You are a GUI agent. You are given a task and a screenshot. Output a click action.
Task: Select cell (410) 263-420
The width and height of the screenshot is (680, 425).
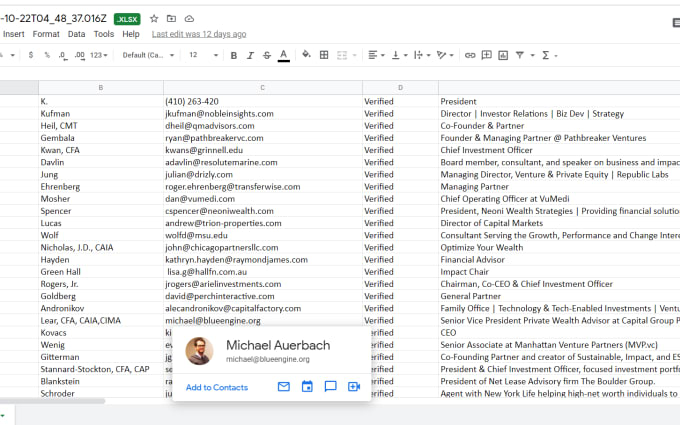coord(262,101)
